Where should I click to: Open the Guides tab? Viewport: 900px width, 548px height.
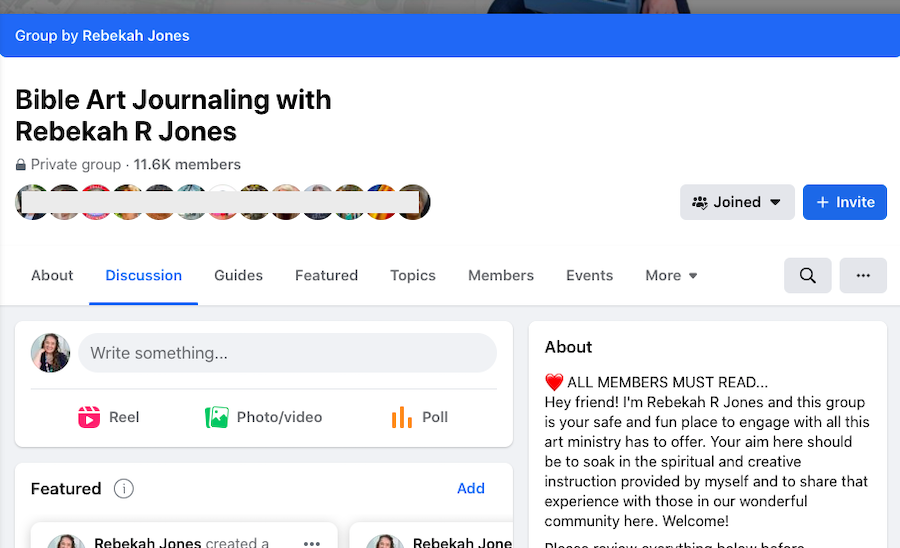(x=238, y=275)
